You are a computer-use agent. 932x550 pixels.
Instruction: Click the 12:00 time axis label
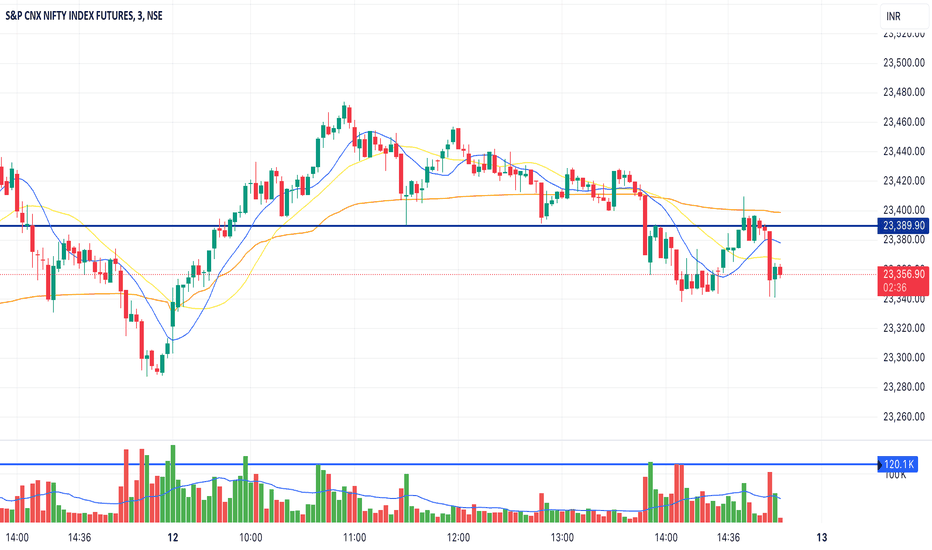(458, 538)
